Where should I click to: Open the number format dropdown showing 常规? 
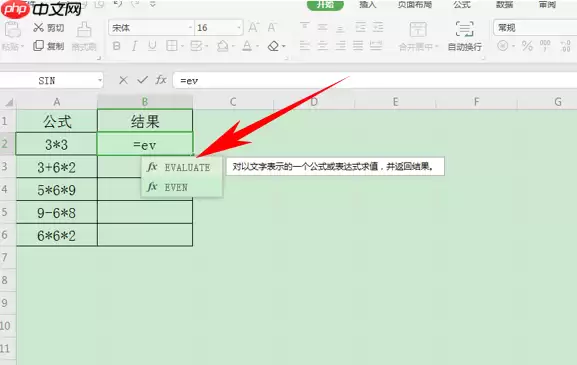[535, 28]
